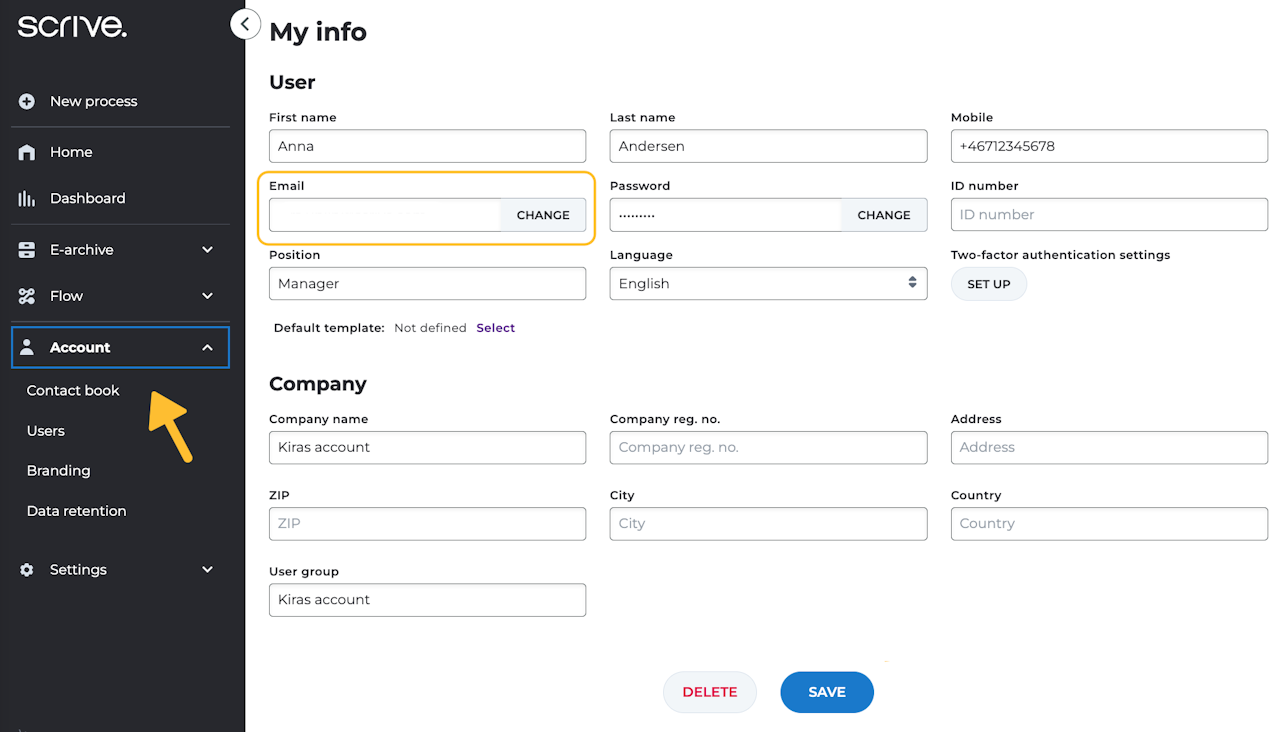
Task: Click CHANGE next to Email field
Action: 543,215
